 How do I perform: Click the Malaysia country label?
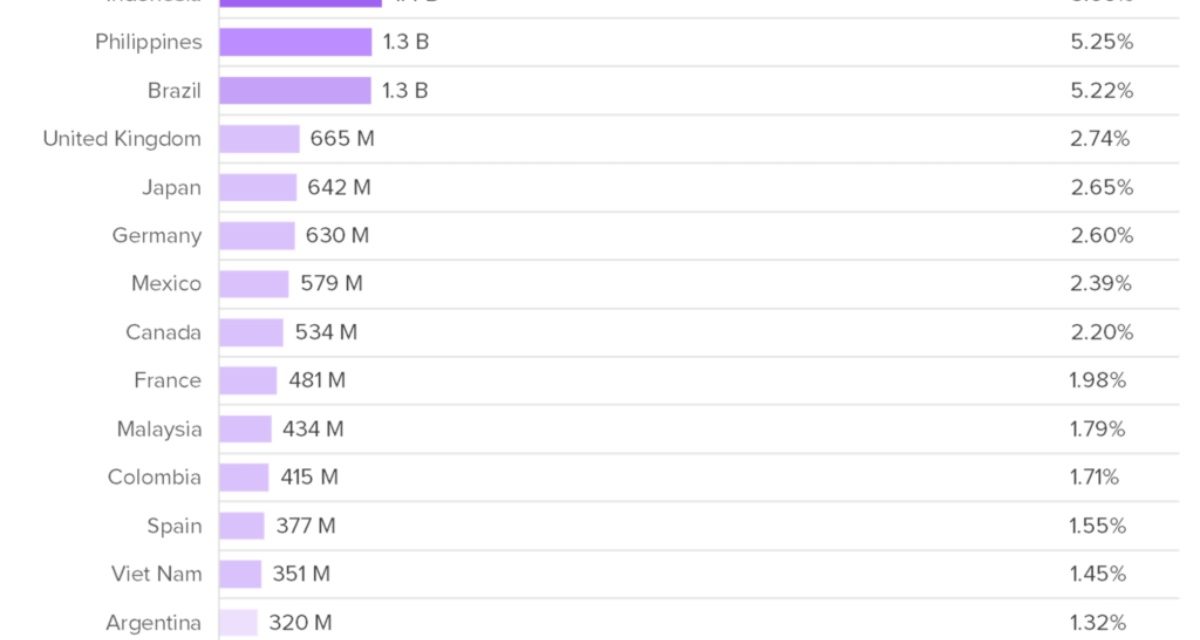(159, 429)
